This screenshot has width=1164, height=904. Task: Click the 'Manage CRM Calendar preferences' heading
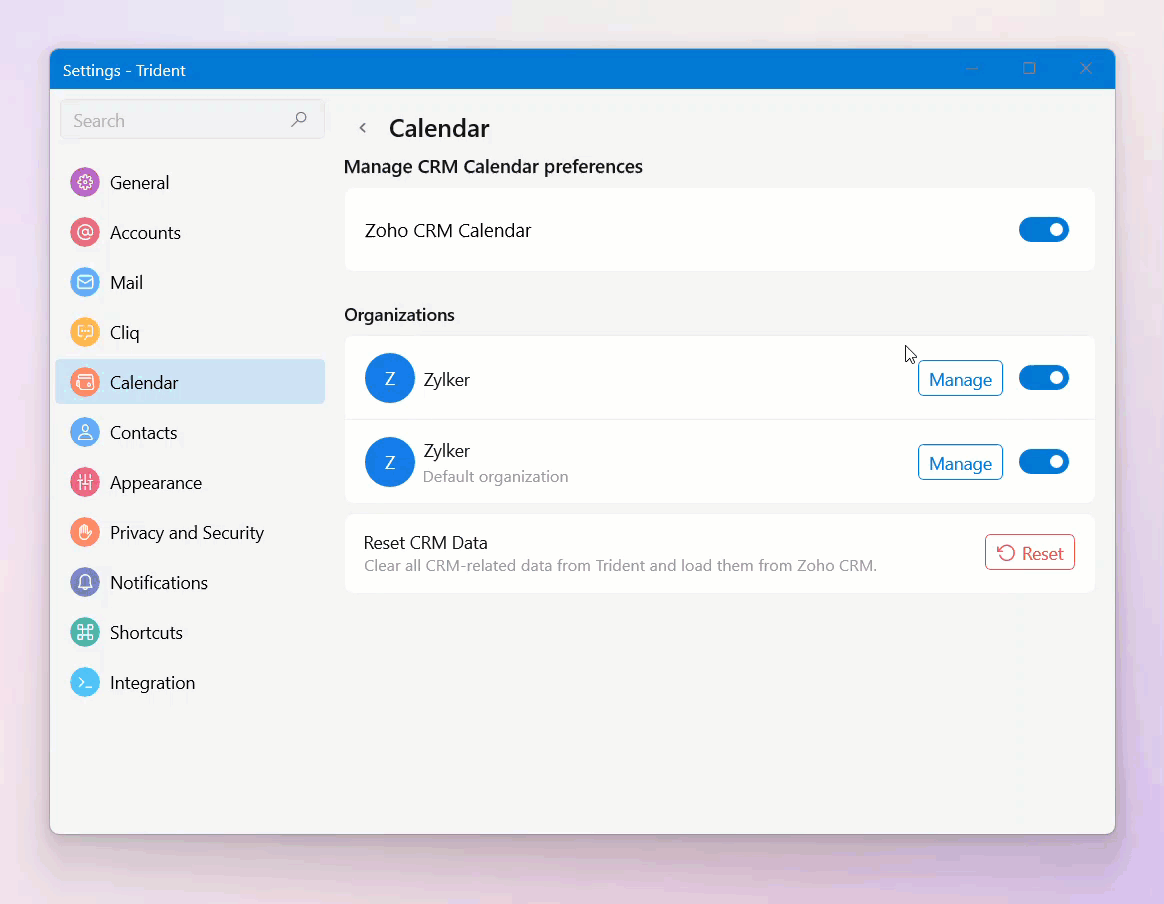[x=493, y=166]
